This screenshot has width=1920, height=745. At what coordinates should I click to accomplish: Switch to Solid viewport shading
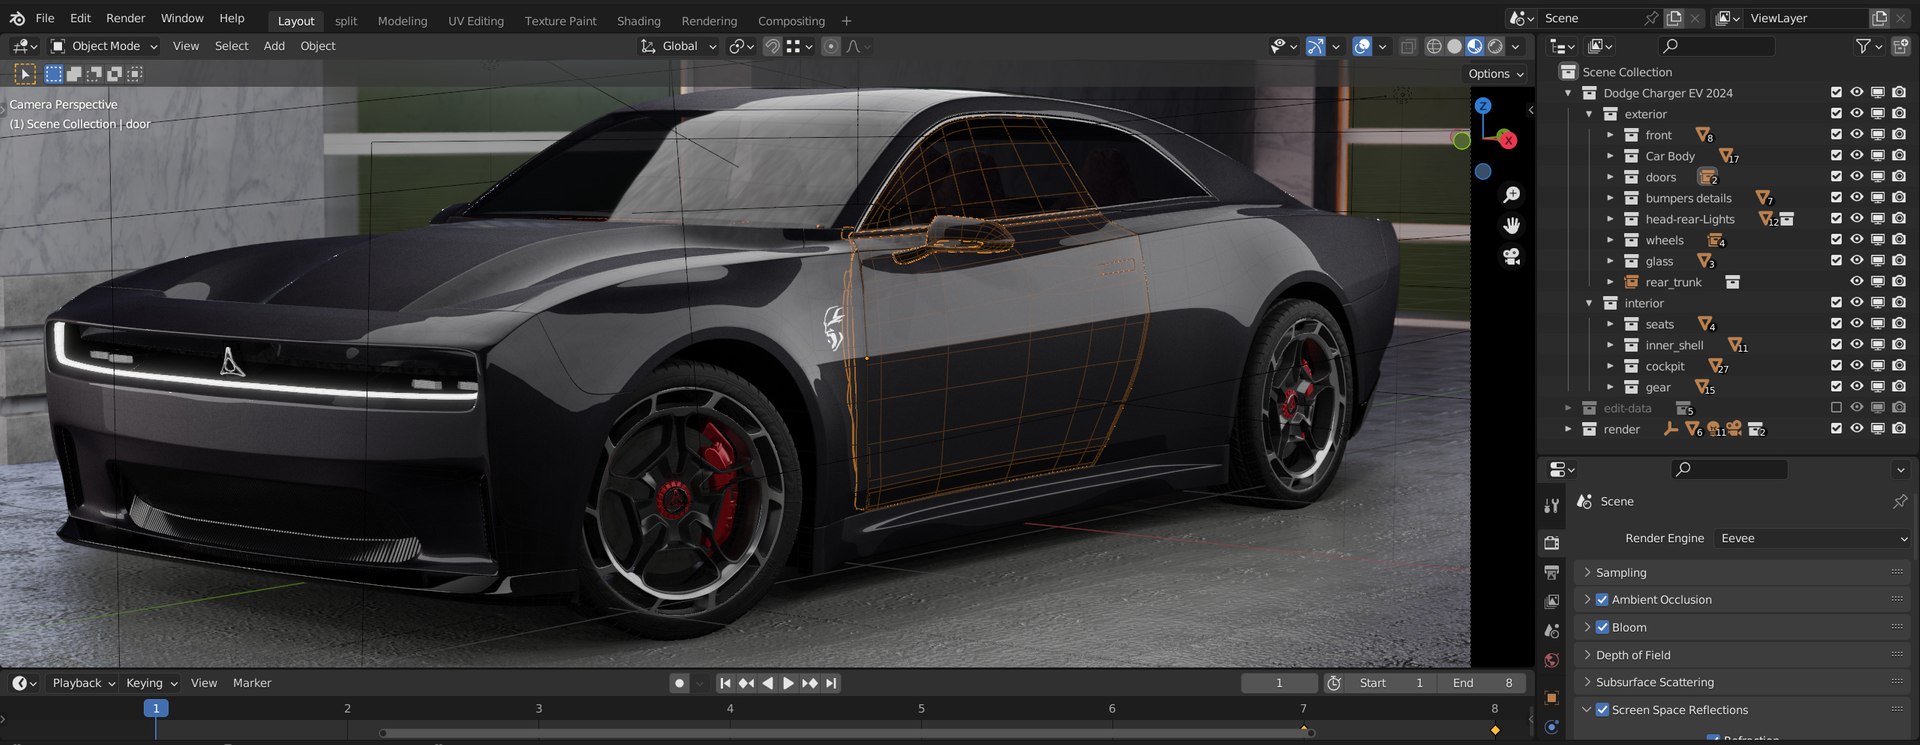(x=1454, y=46)
